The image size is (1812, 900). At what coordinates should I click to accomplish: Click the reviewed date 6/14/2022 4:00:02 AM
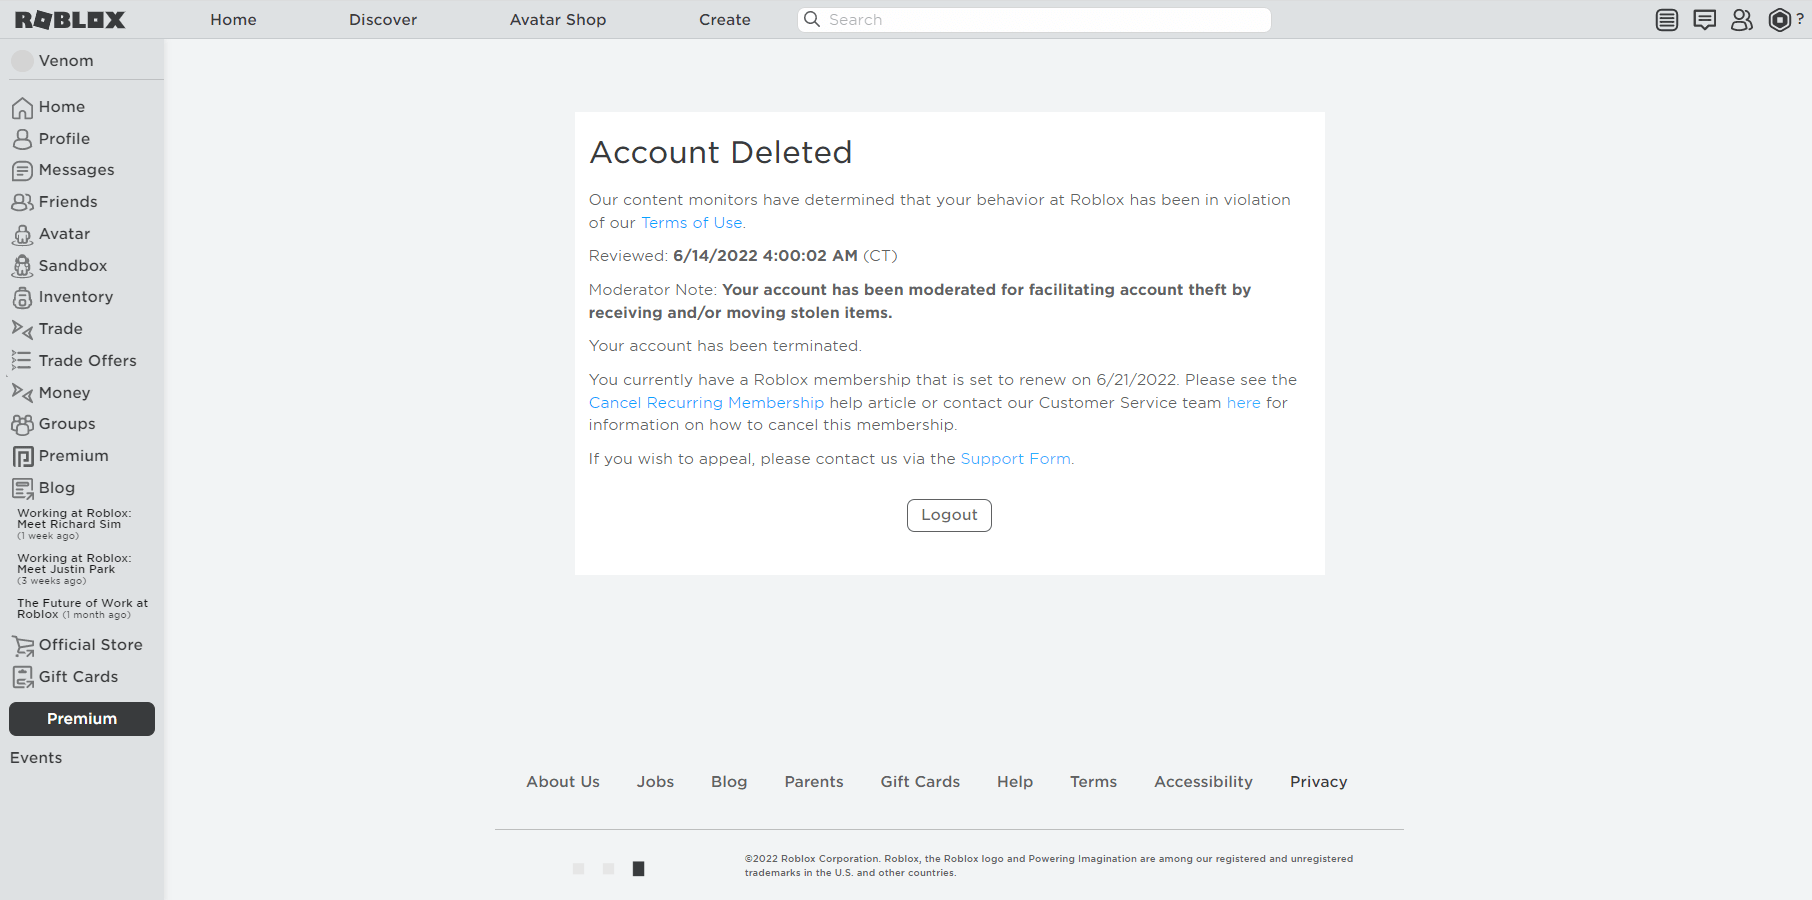pyautogui.click(x=765, y=256)
